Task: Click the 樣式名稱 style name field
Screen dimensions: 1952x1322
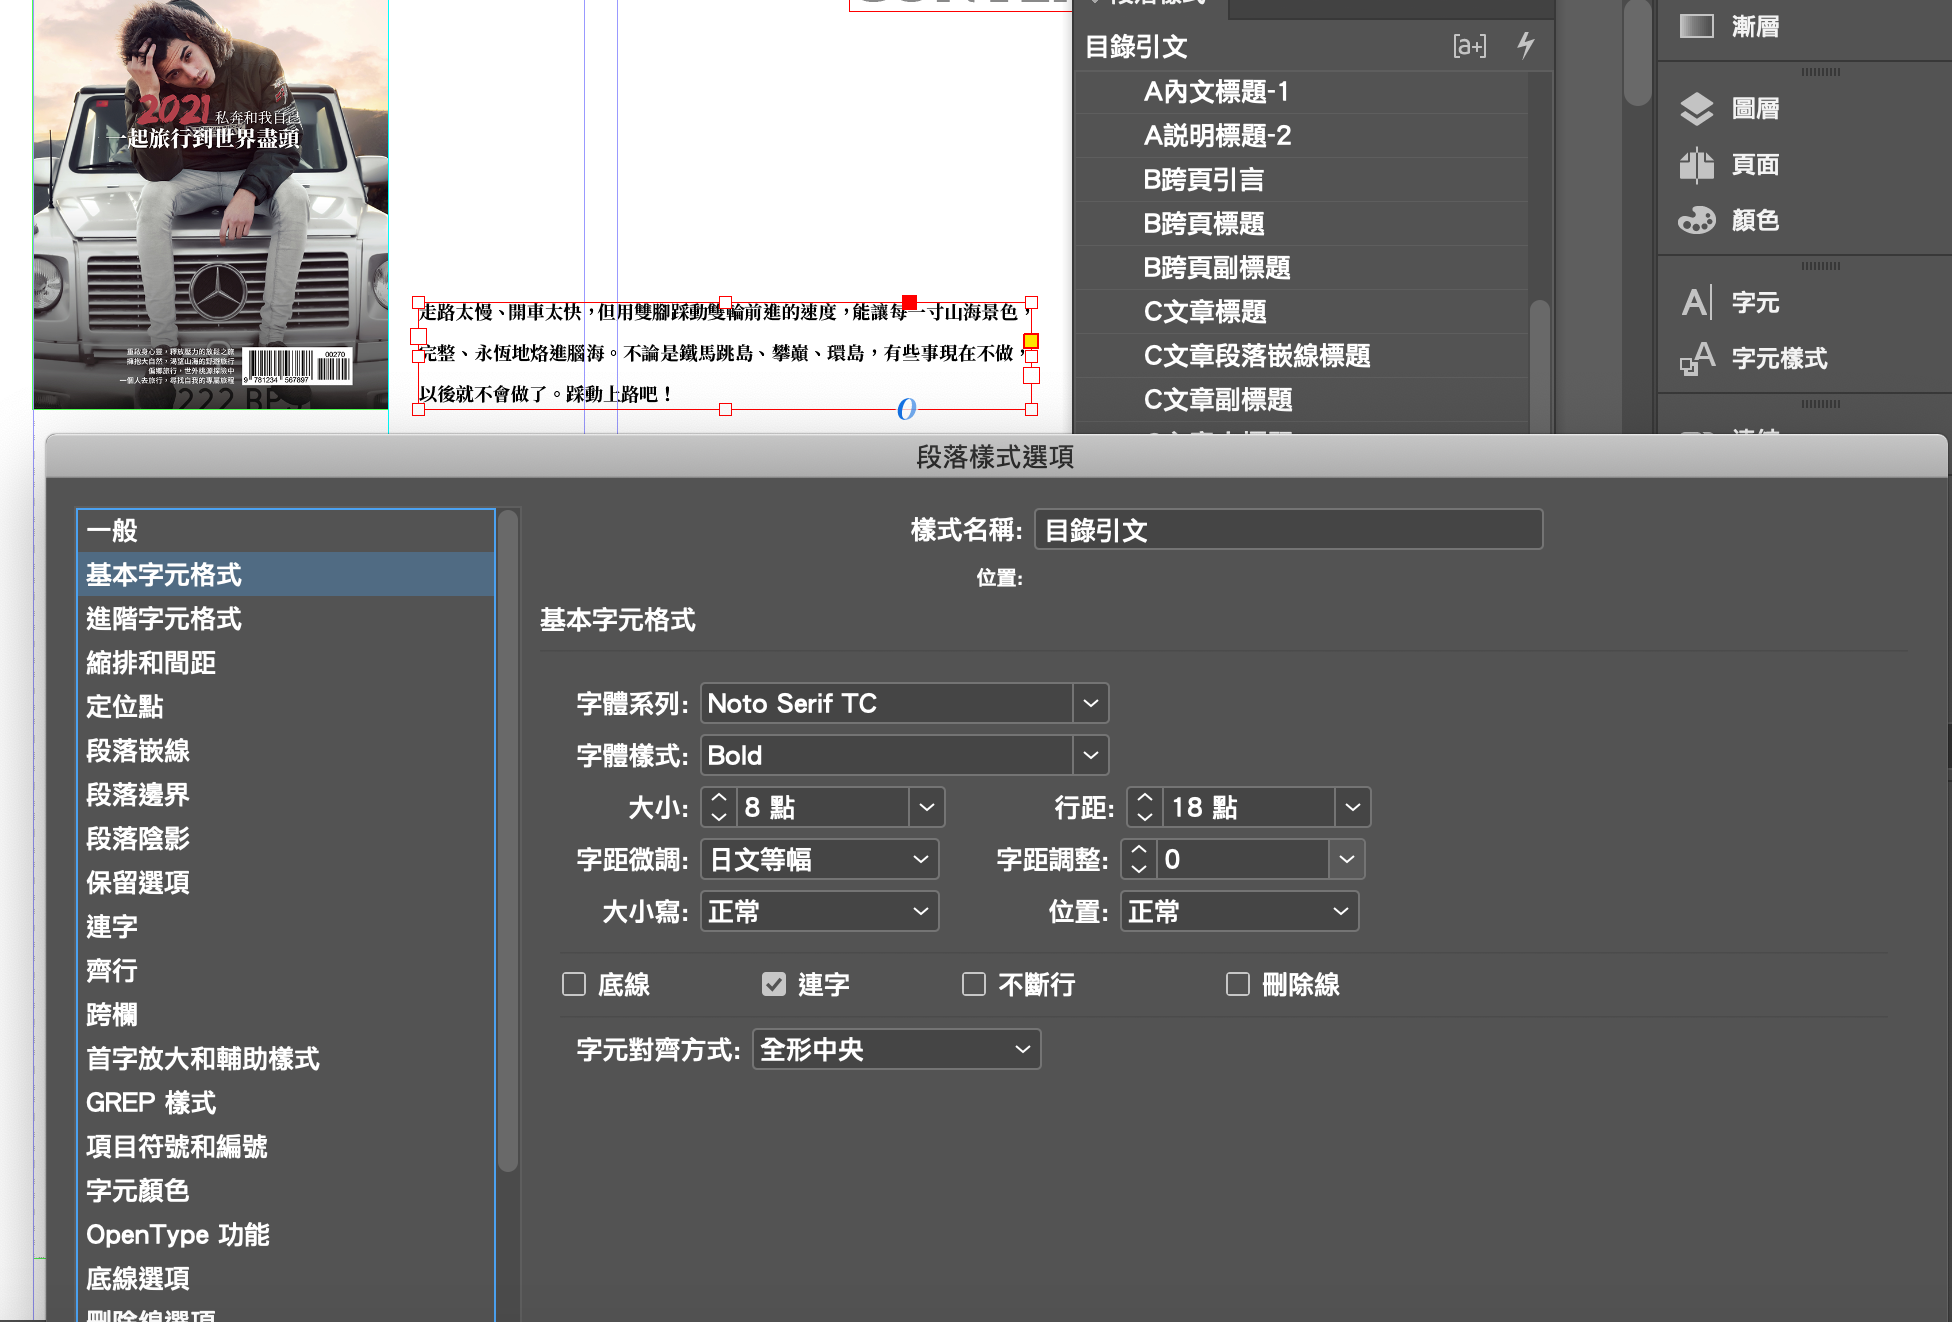Action: pos(1288,530)
